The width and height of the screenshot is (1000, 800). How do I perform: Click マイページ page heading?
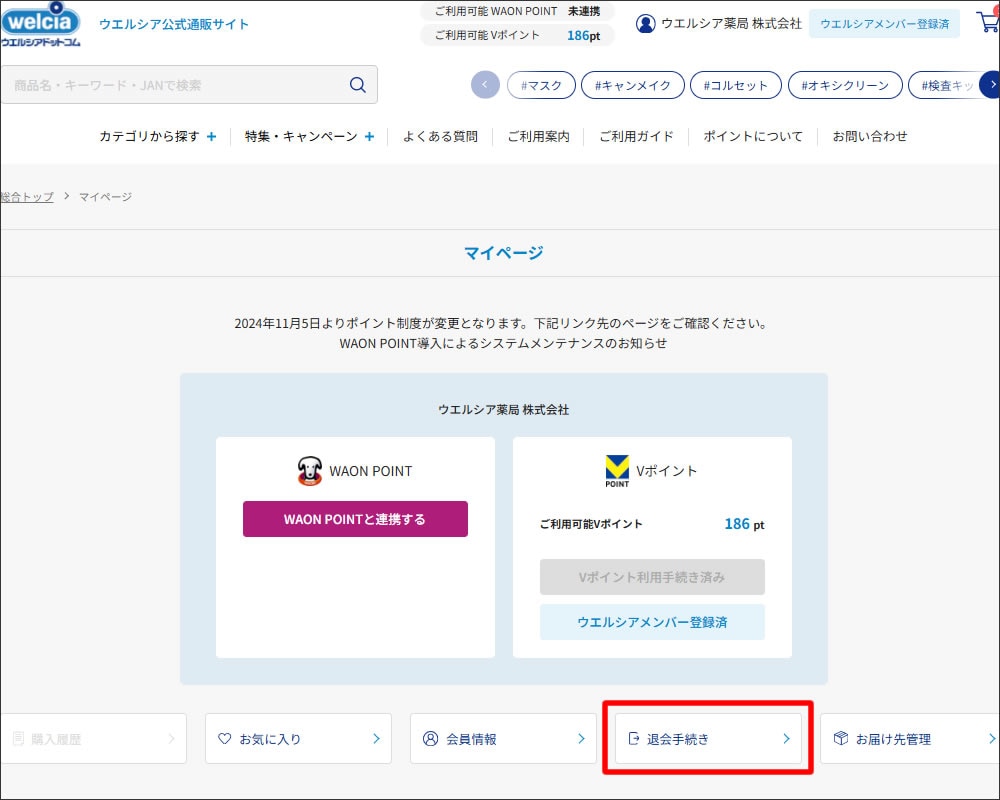(x=503, y=253)
